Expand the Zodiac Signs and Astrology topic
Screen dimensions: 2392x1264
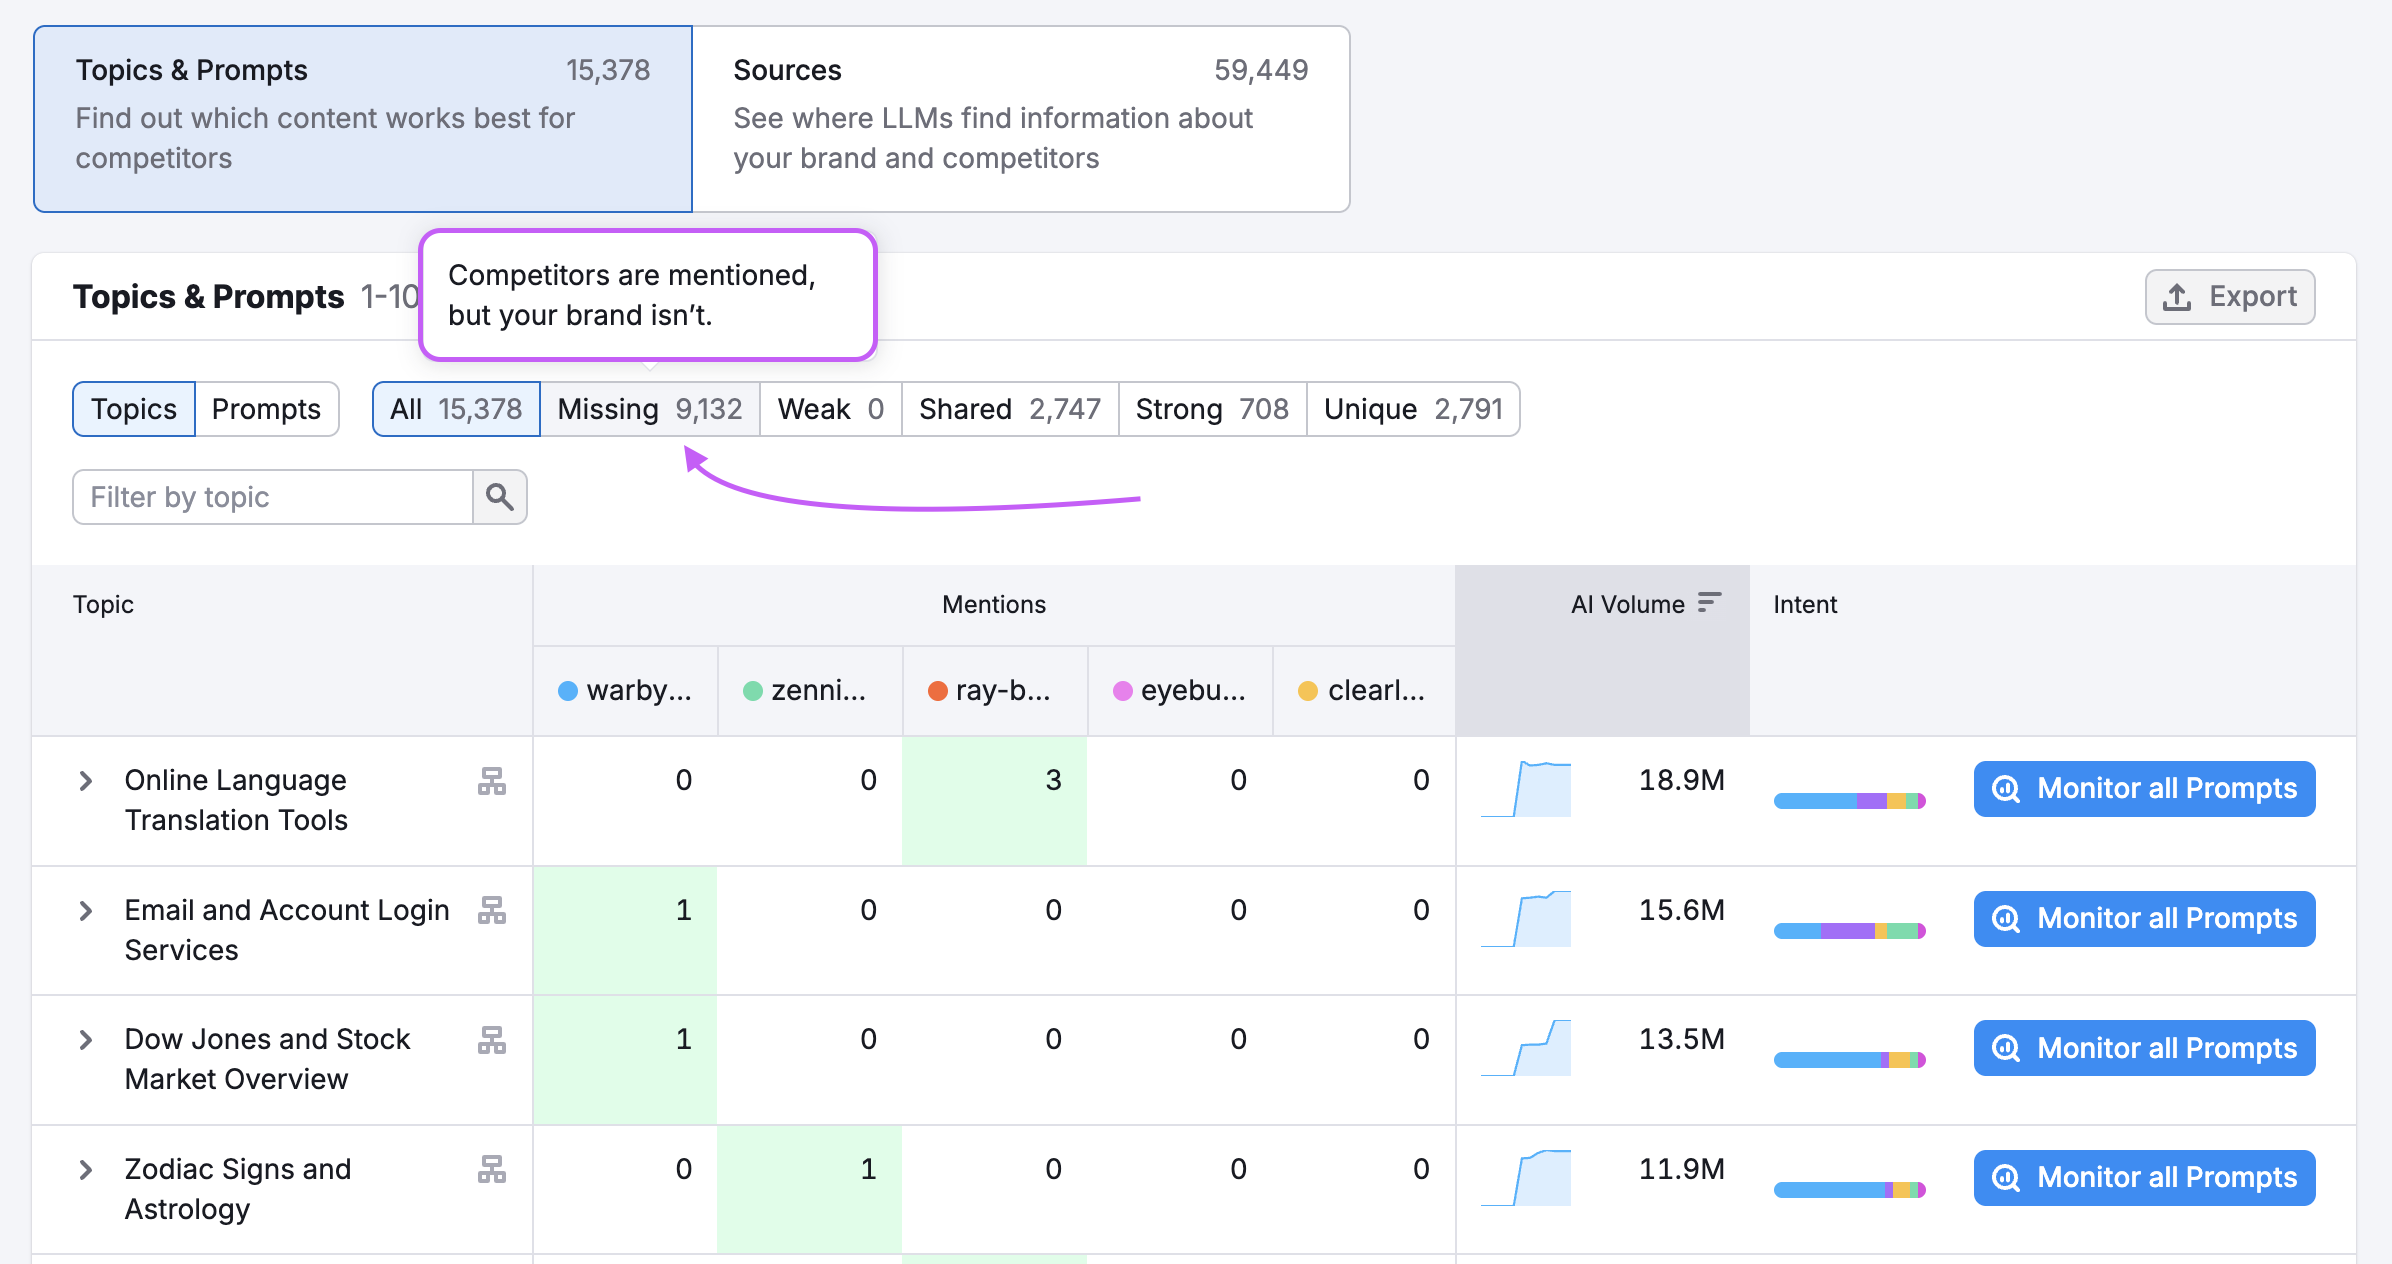tap(86, 1171)
